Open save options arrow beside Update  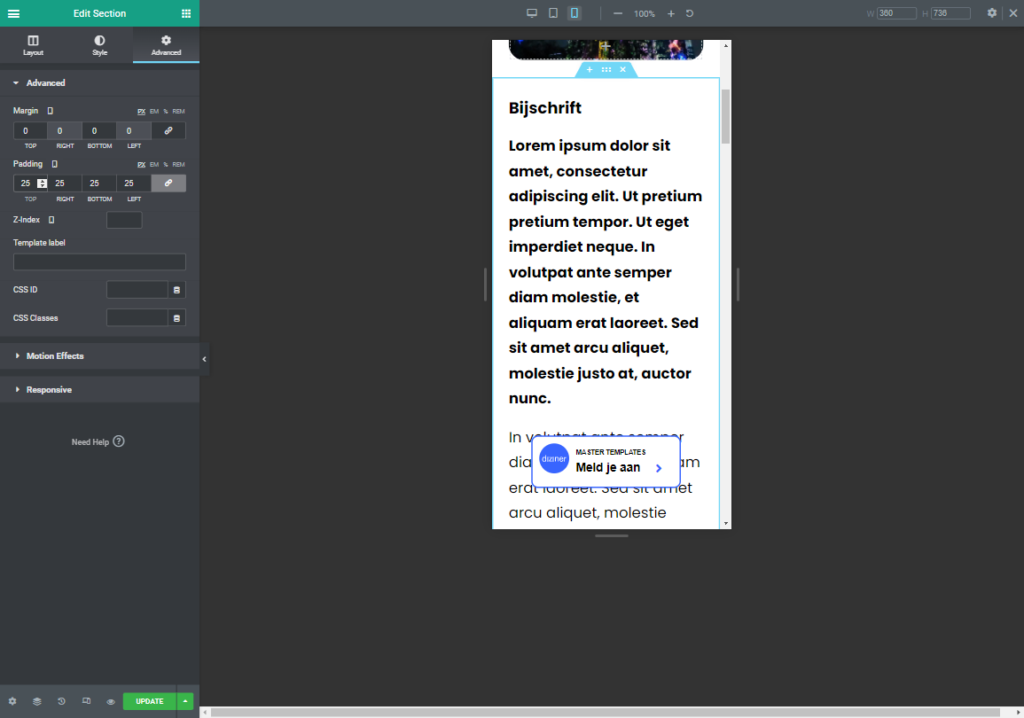pyautogui.click(x=185, y=701)
